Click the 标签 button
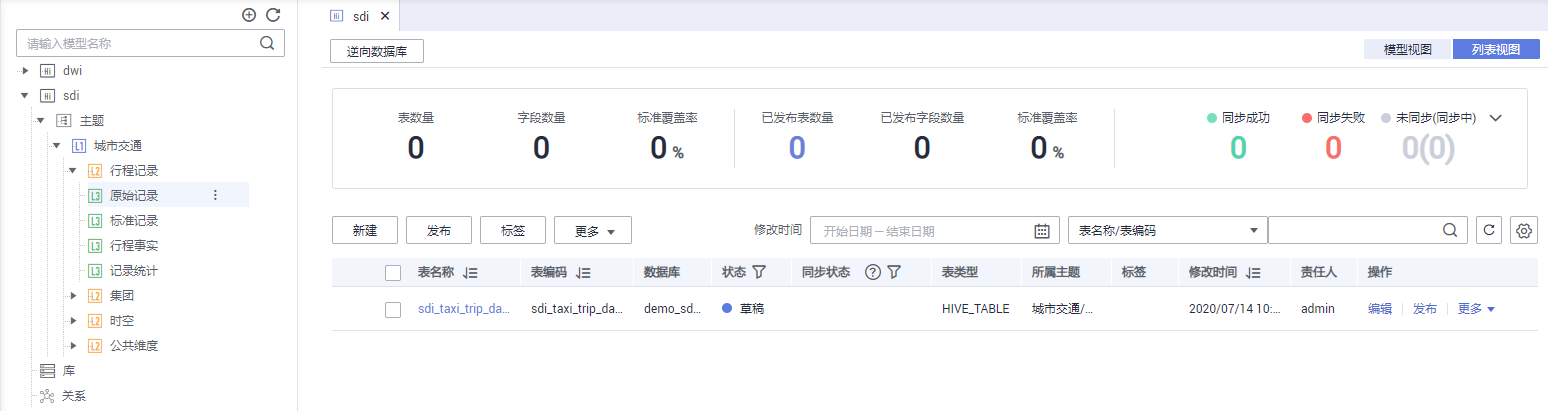 point(513,230)
